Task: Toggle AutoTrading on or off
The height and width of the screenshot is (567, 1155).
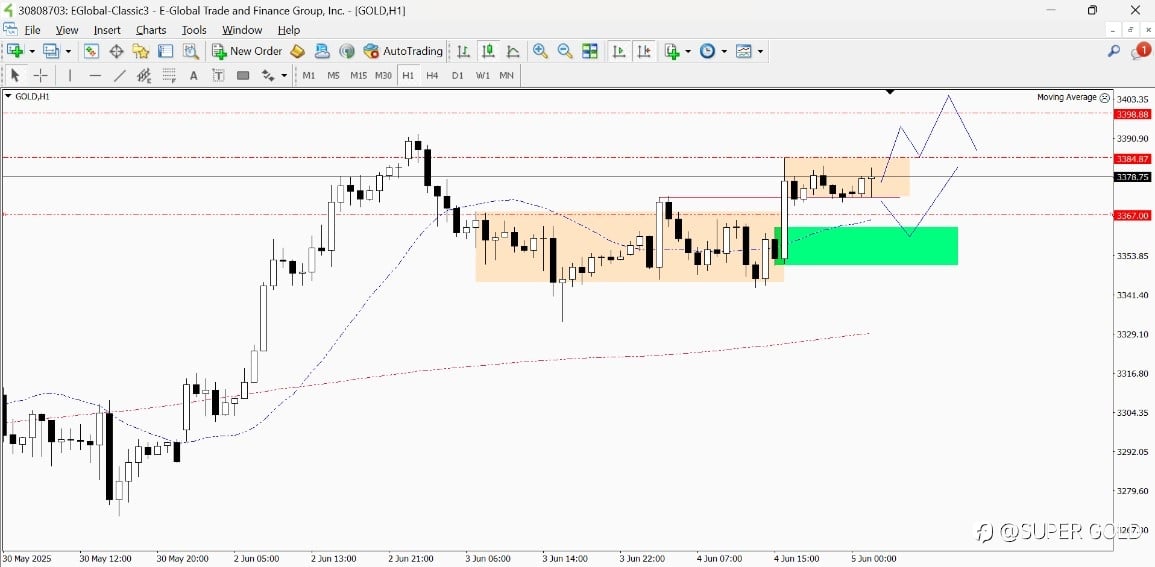Action: (x=404, y=51)
